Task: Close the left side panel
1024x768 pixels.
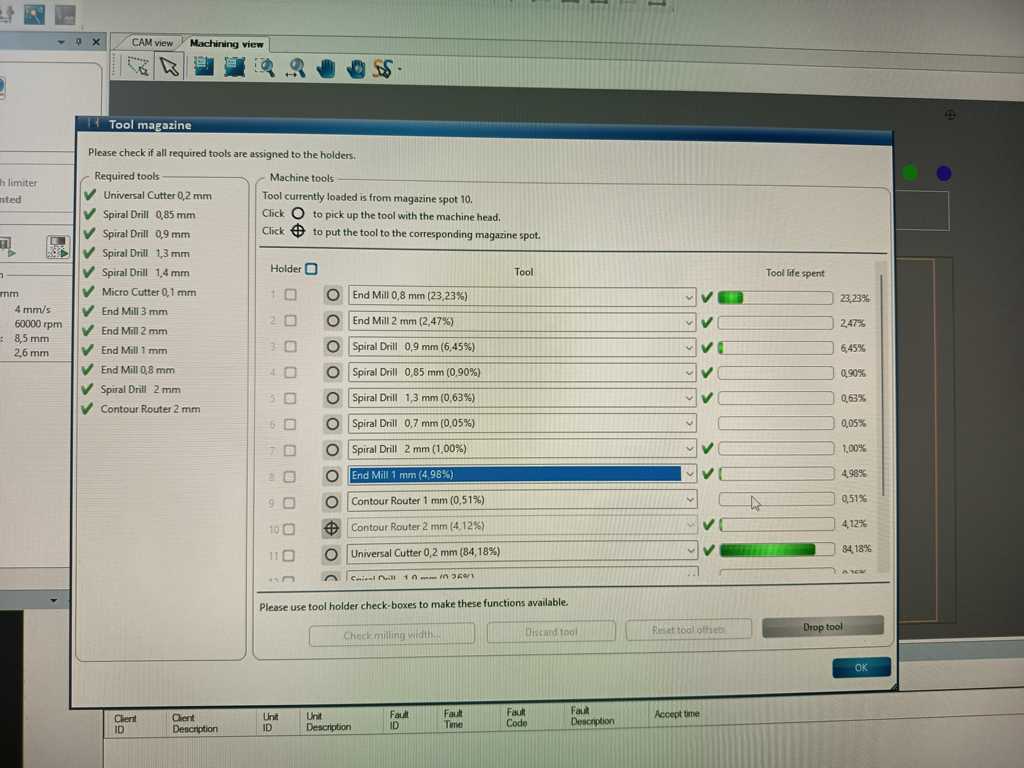Action: [x=96, y=42]
